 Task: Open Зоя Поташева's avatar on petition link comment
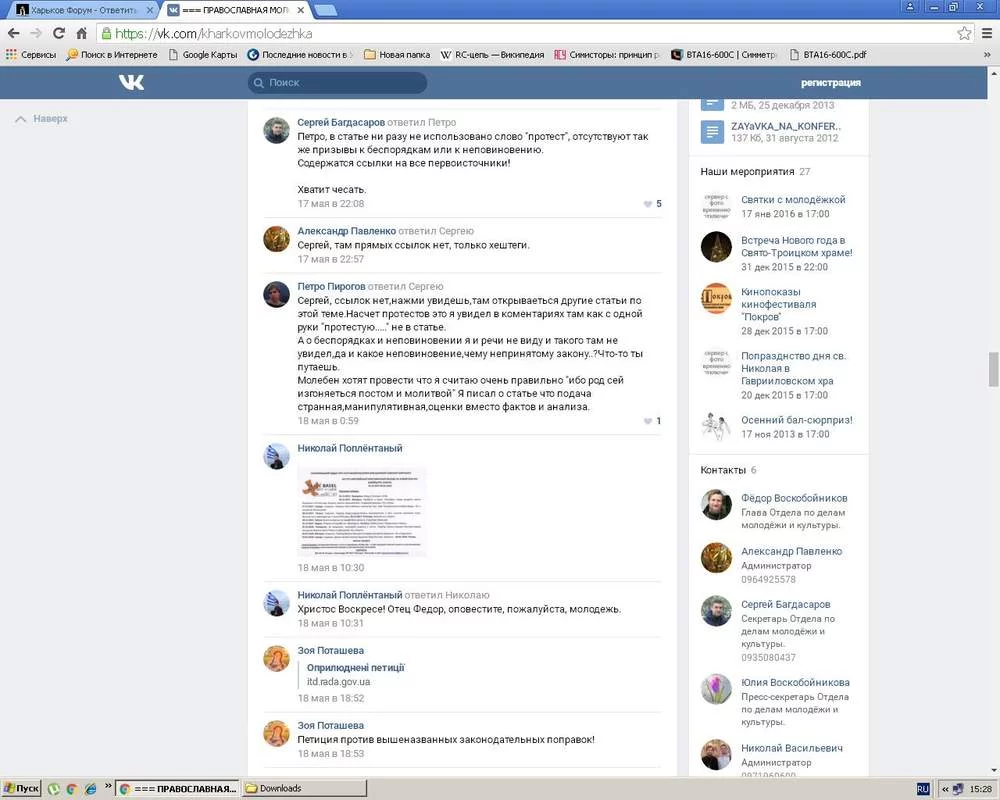277,658
